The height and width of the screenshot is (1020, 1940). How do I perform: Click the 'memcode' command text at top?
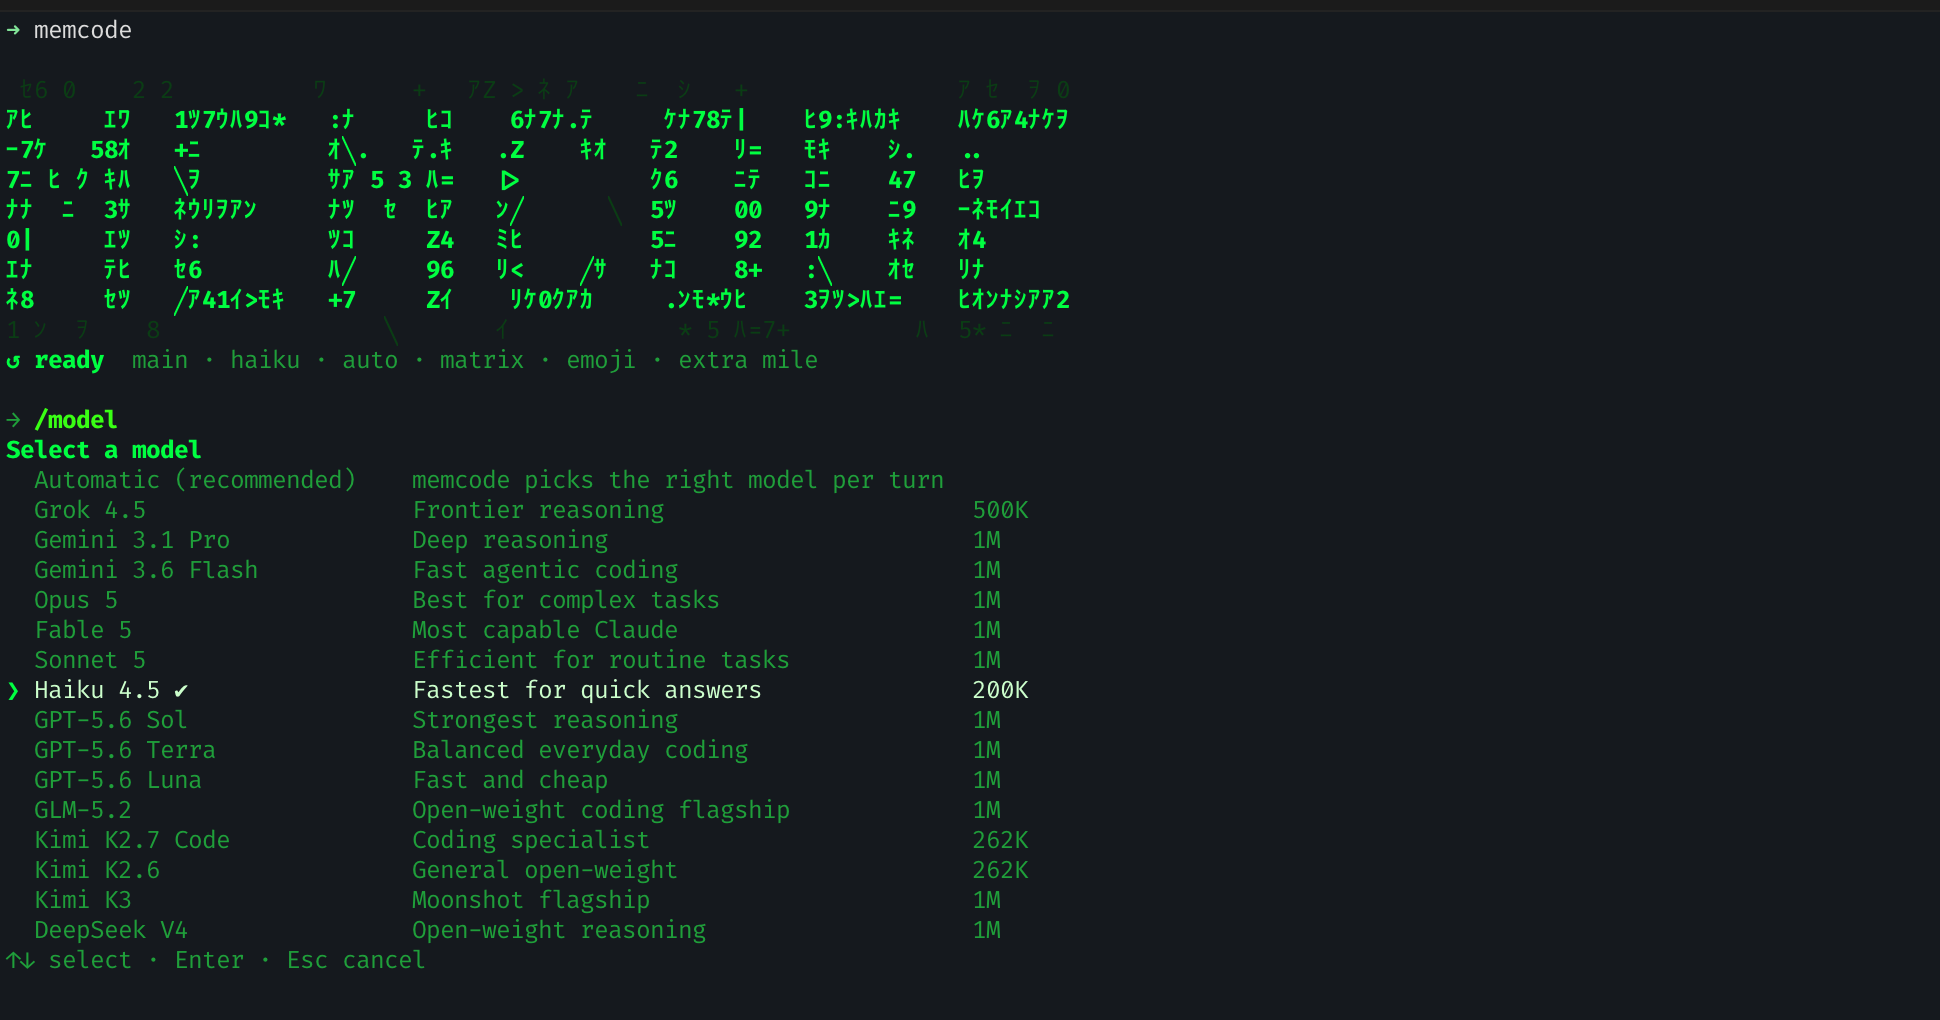coord(83,30)
